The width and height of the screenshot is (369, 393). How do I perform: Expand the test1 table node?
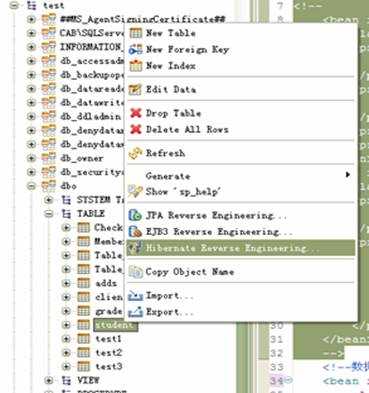coord(66,339)
